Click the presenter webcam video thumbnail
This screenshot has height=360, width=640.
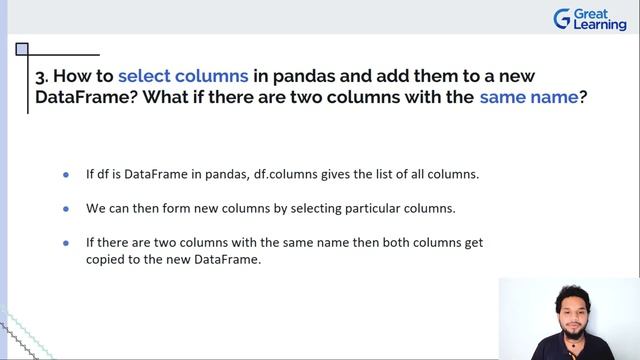[x=569, y=319]
